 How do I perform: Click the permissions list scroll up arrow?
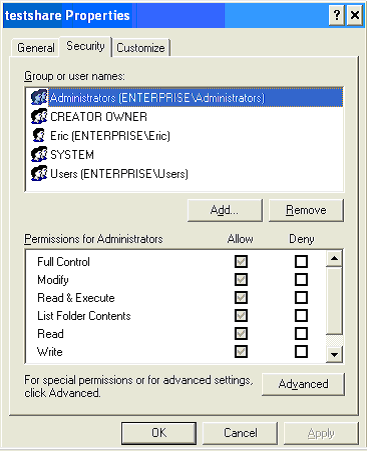(334, 258)
